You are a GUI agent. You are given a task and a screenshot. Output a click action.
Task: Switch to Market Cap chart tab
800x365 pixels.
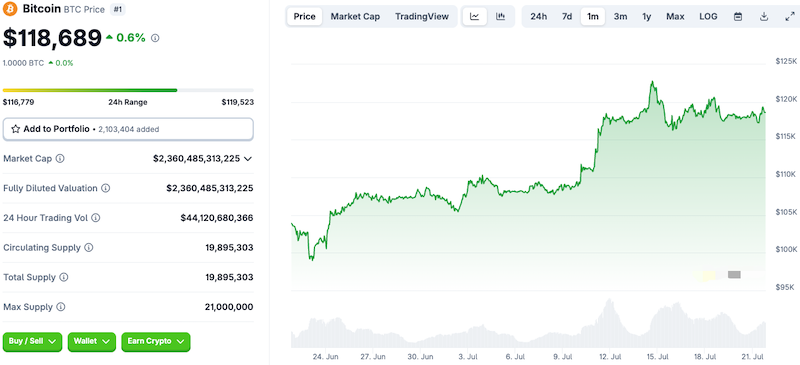pos(355,16)
